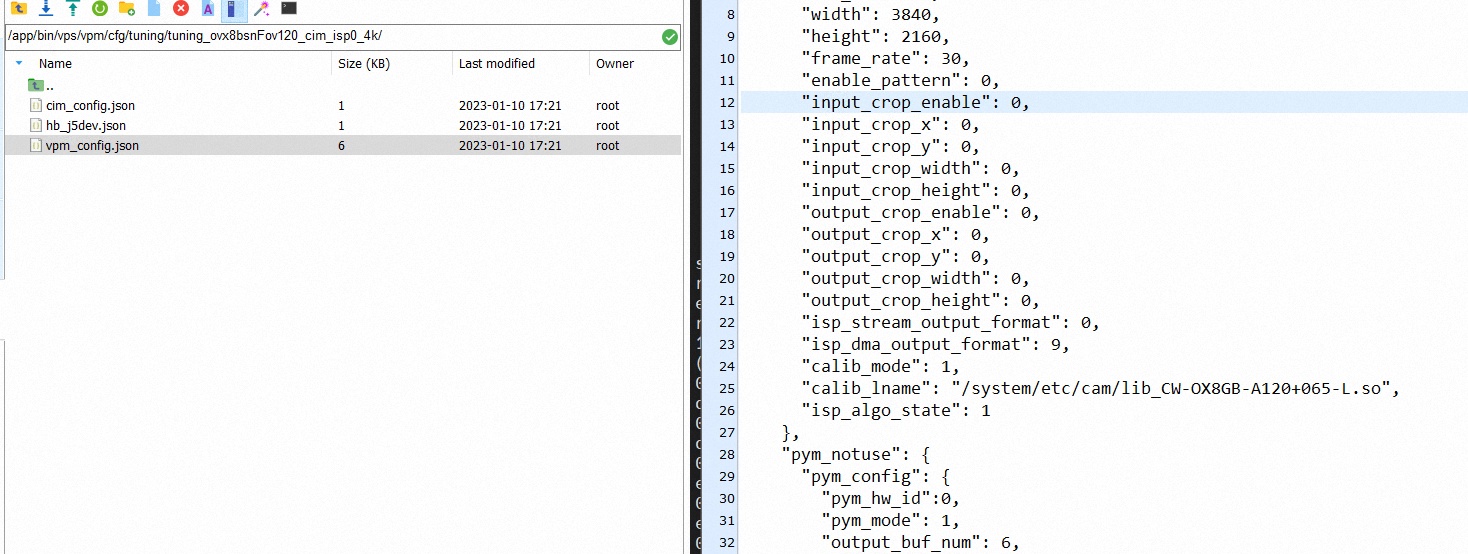Screen dimensions: 1468x554
Task: Sort files by Size (KB) column
Action: 364,63
